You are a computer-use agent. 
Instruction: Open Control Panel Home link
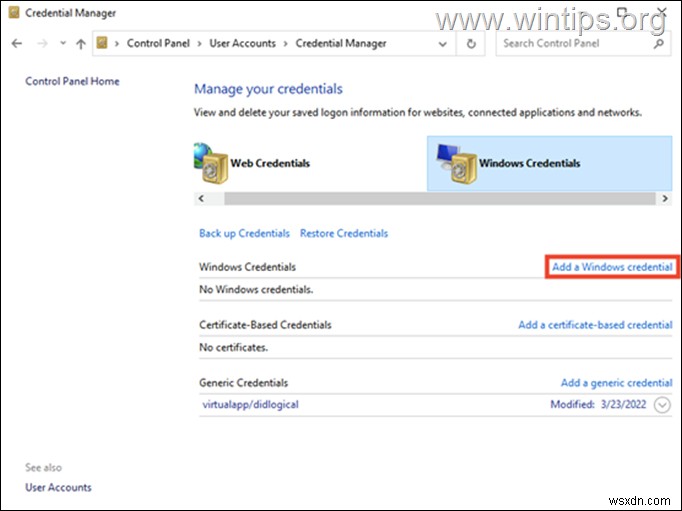point(72,81)
